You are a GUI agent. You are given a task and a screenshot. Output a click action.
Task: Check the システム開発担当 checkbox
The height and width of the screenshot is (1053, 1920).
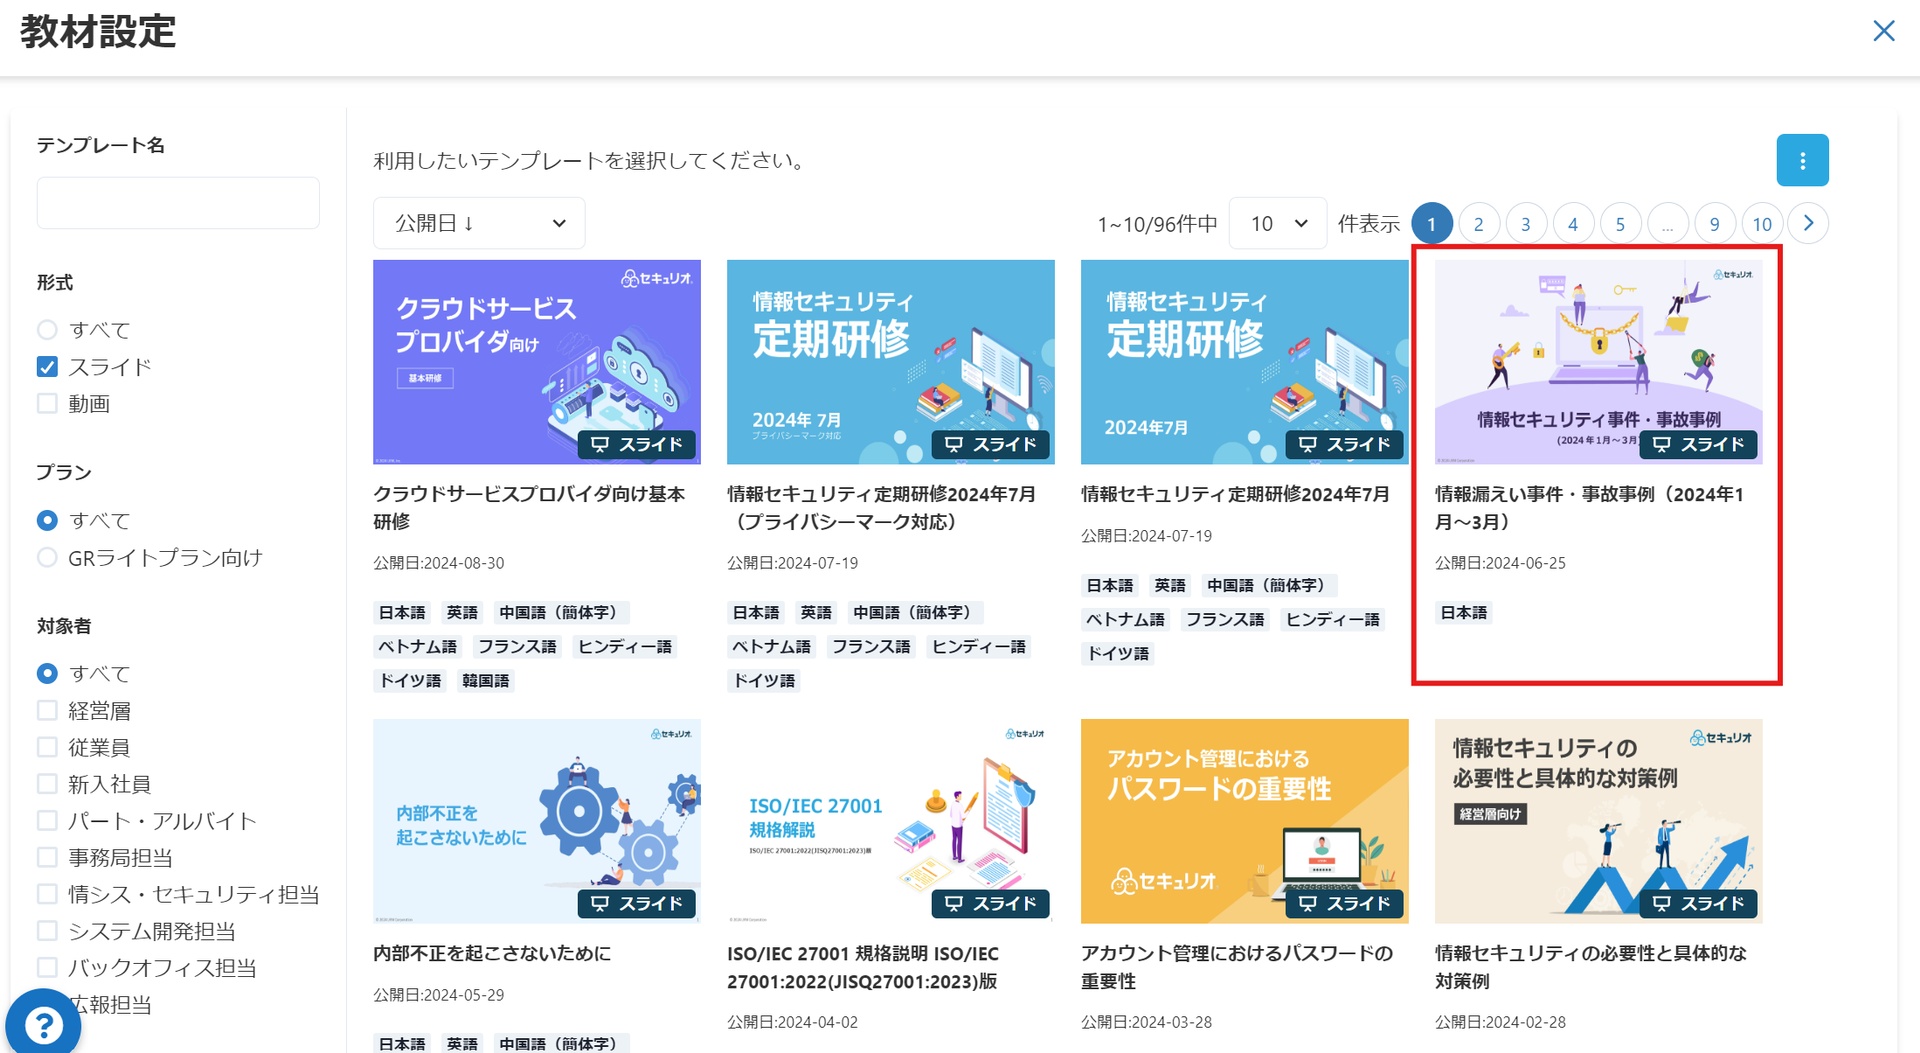coord(47,931)
